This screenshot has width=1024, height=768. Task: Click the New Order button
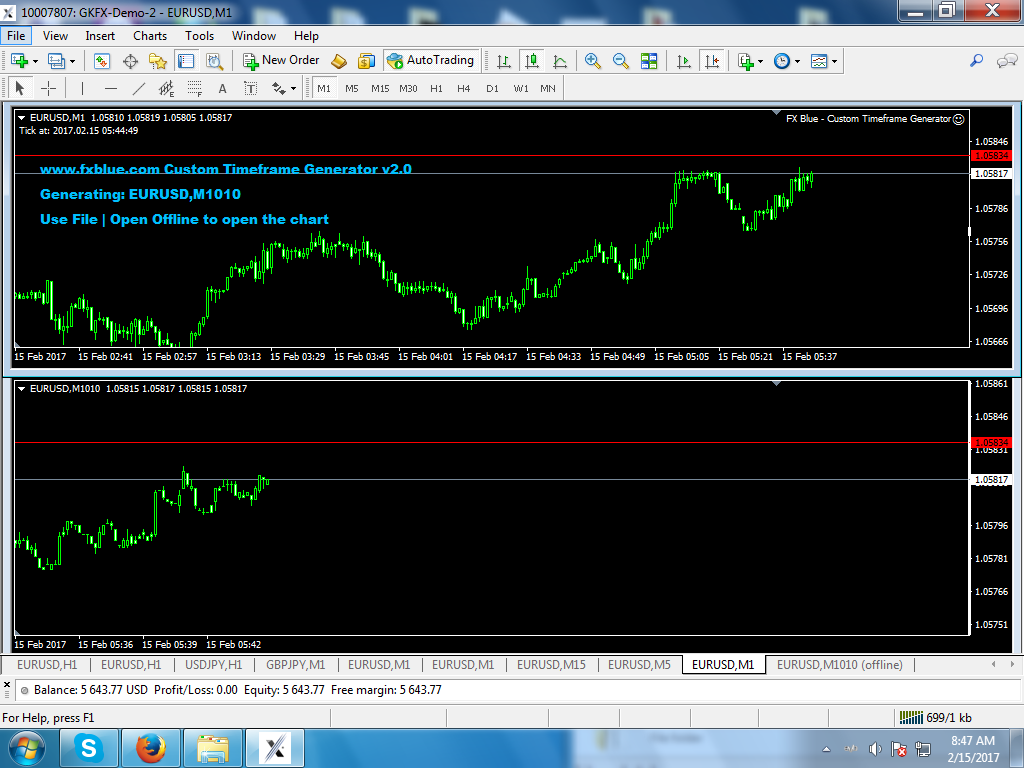tap(281, 60)
